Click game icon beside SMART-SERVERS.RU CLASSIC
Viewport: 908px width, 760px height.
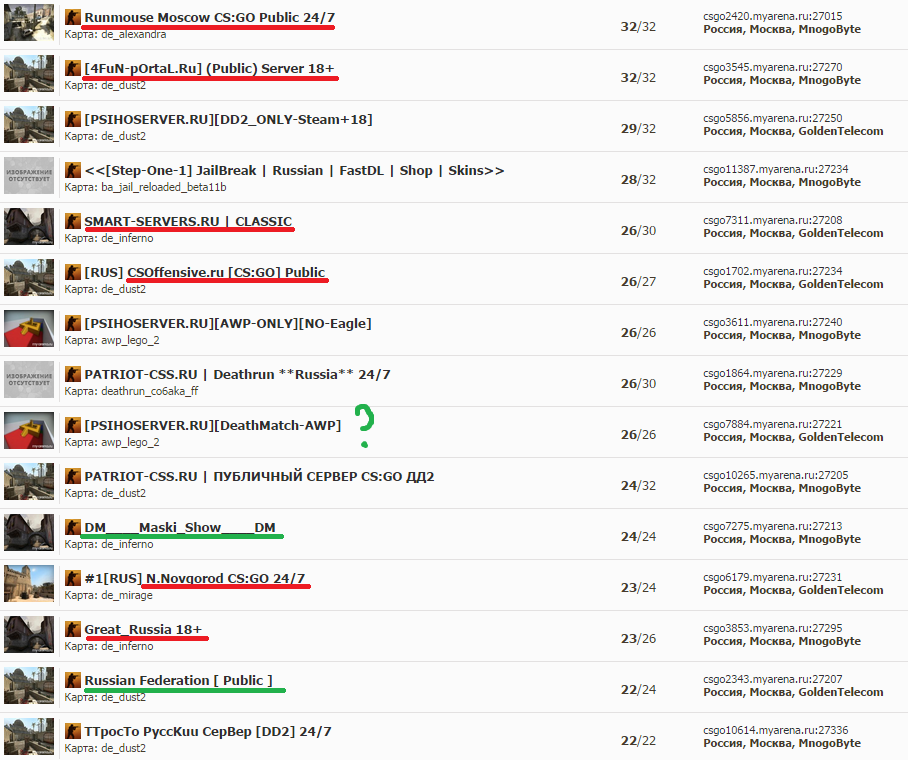coord(73,221)
